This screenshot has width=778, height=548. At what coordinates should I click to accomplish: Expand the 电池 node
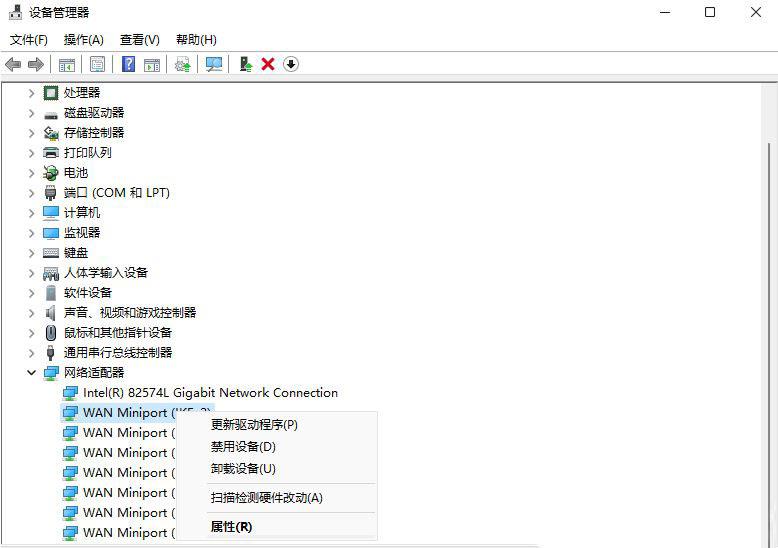(31, 173)
